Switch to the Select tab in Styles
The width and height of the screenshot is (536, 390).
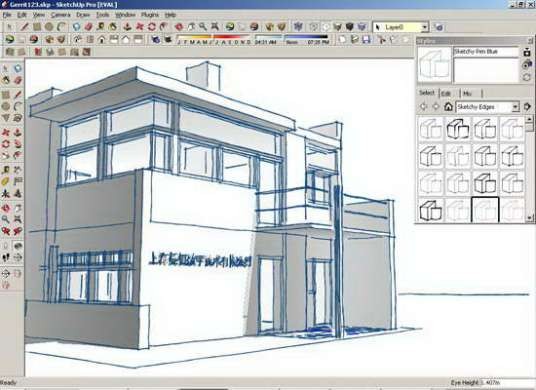[426, 93]
